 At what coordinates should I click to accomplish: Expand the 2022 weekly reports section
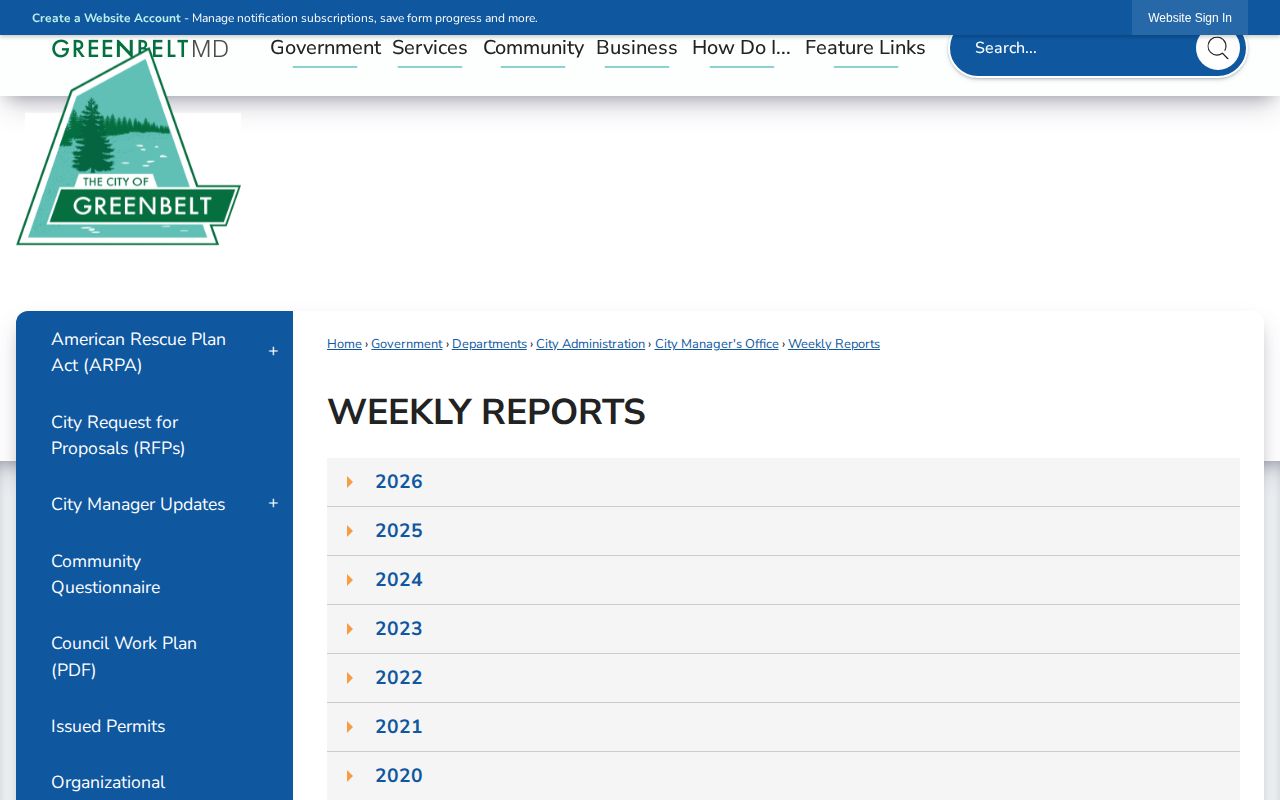click(x=783, y=678)
